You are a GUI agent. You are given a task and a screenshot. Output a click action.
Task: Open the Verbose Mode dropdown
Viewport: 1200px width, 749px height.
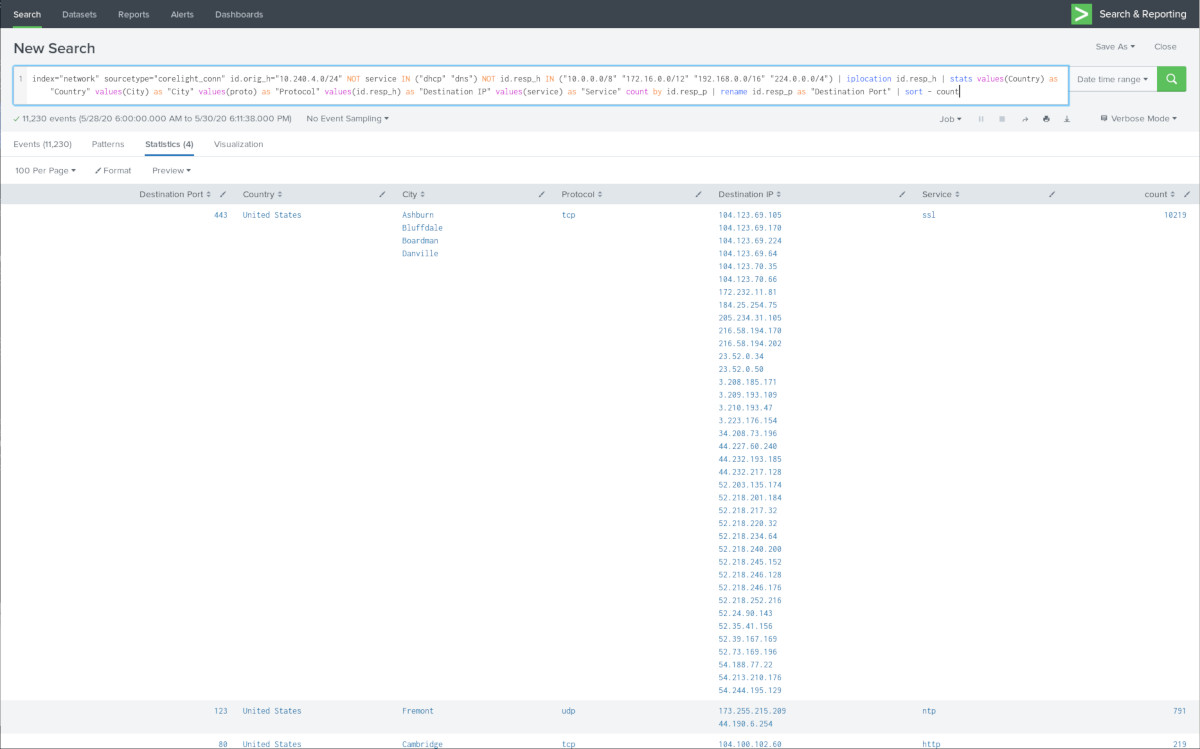click(1138, 119)
